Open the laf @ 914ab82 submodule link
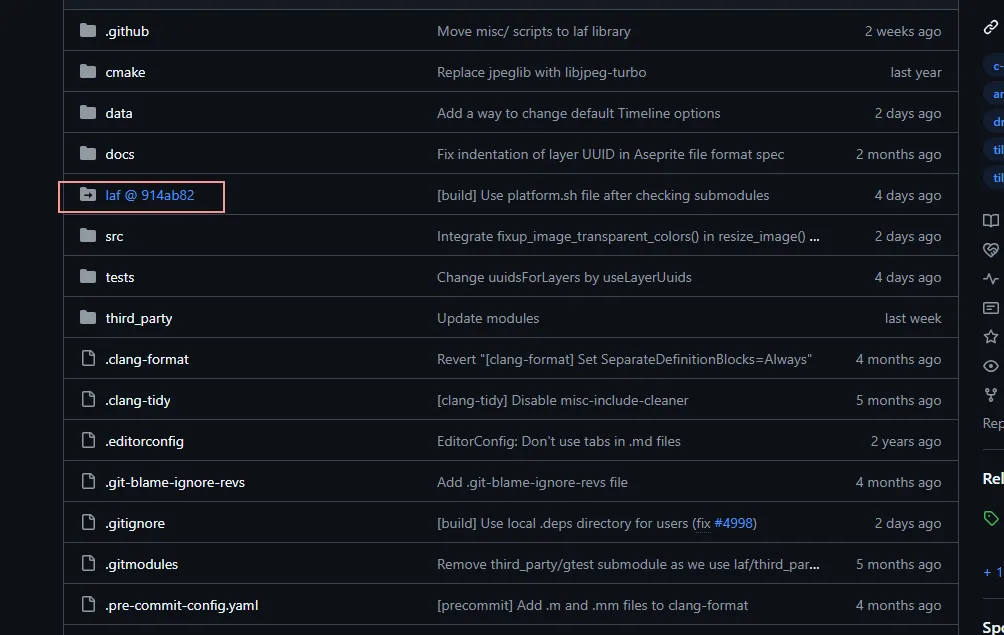Viewport: 1004px width, 635px height. coord(150,195)
